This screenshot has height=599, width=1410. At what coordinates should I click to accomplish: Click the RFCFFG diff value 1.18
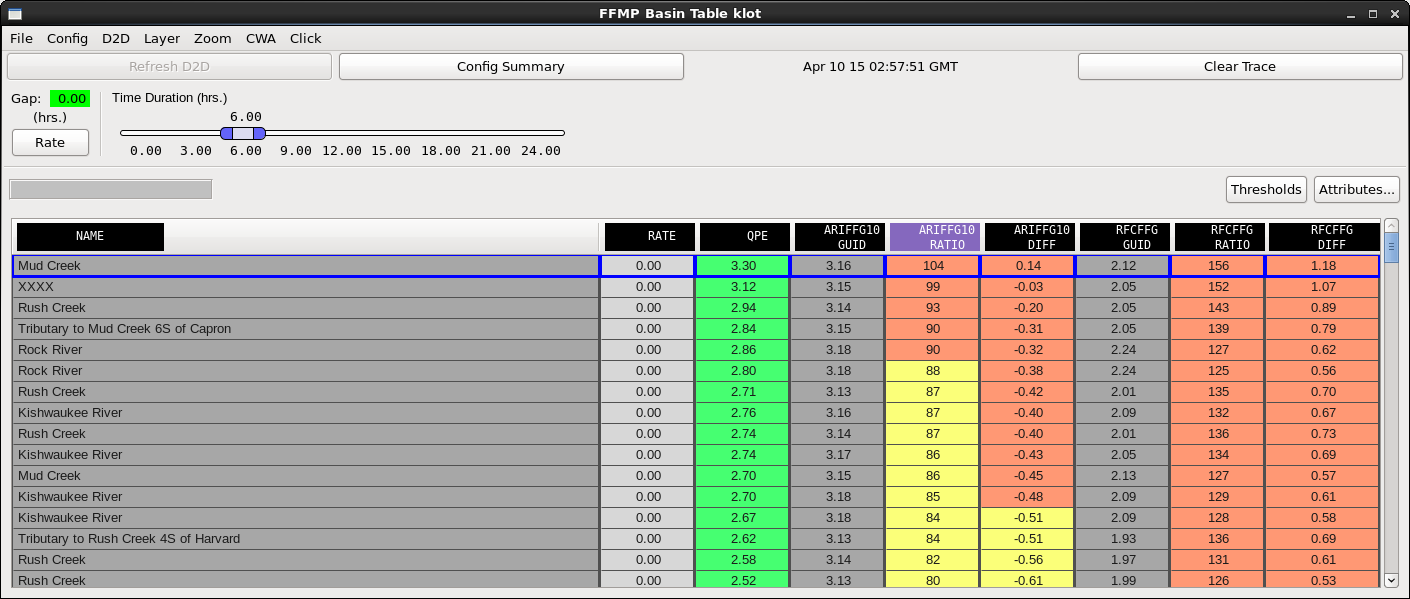pos(1323,266)
